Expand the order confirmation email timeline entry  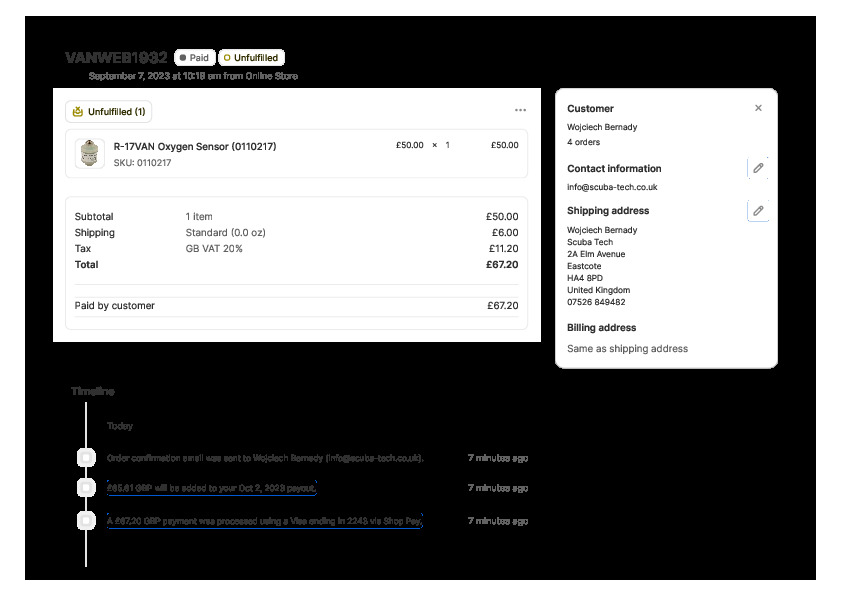265,458
